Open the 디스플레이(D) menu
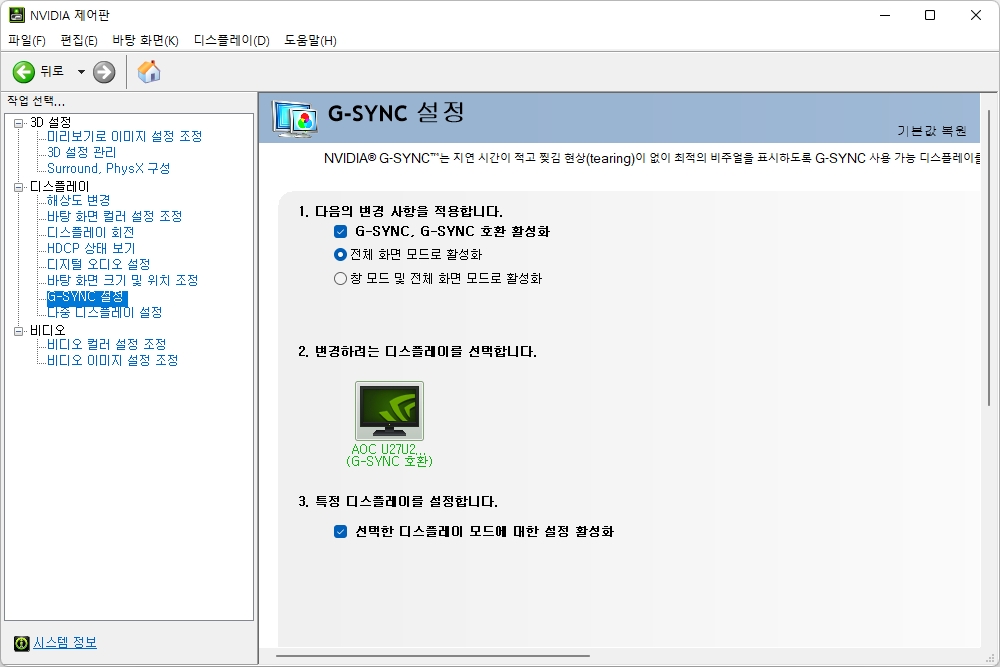 click(232, 40)
